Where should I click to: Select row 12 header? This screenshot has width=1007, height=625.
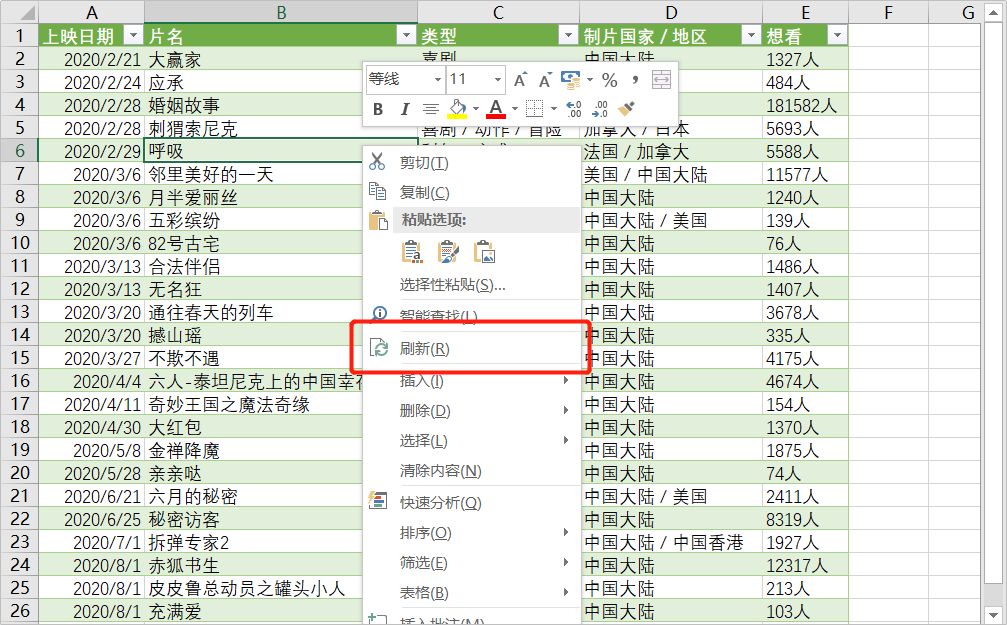[20, 289]
